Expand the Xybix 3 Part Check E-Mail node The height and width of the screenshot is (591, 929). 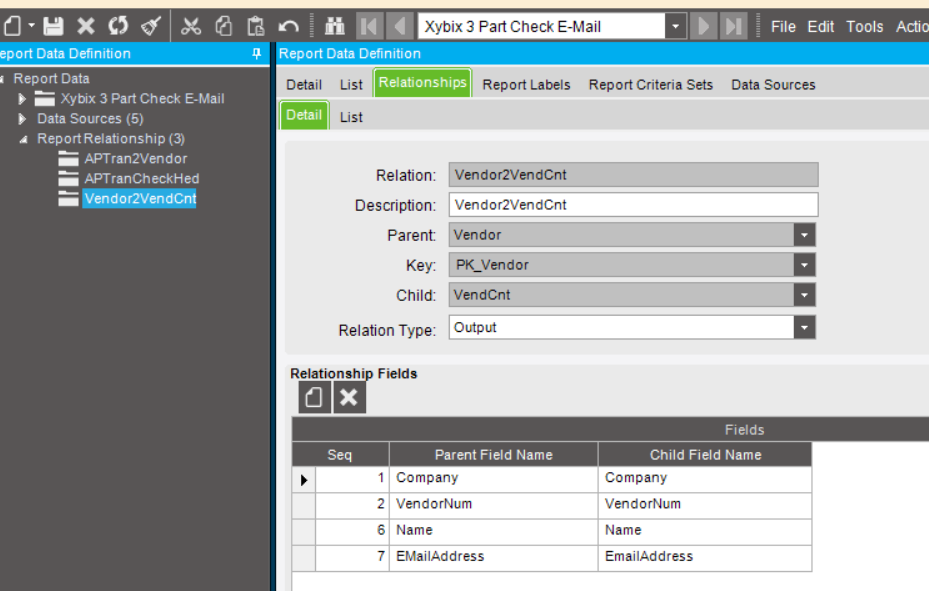click(22, 98)
